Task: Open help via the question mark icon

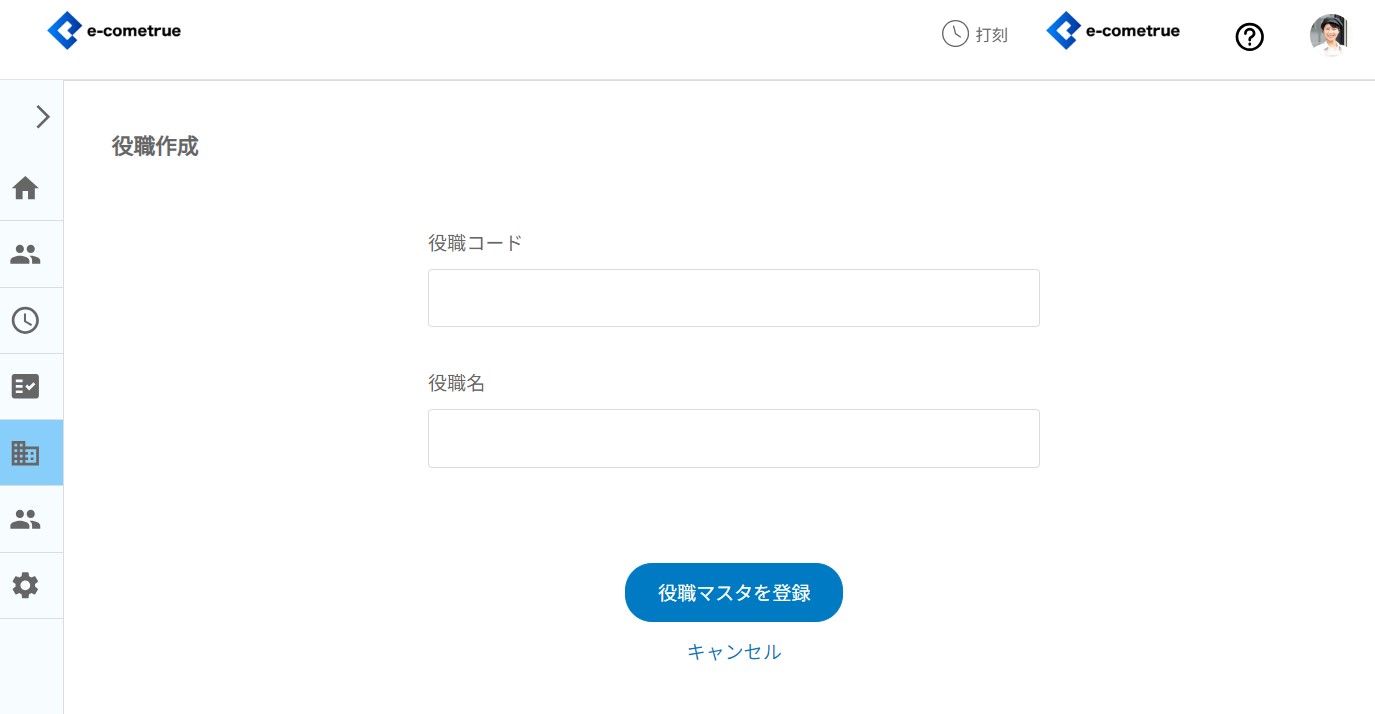Action: coord(1249,37)
